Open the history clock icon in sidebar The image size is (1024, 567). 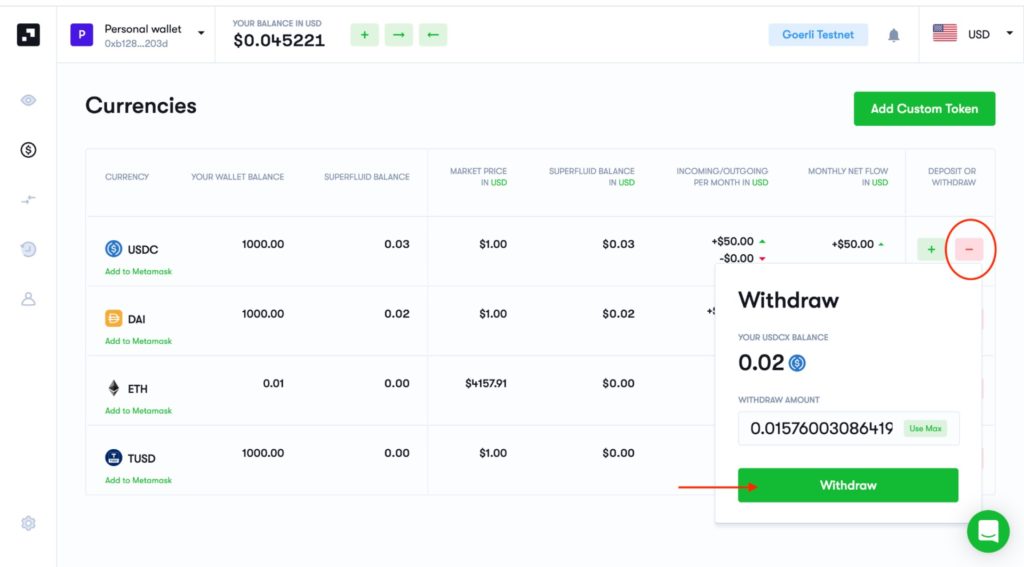pos(28,249)
